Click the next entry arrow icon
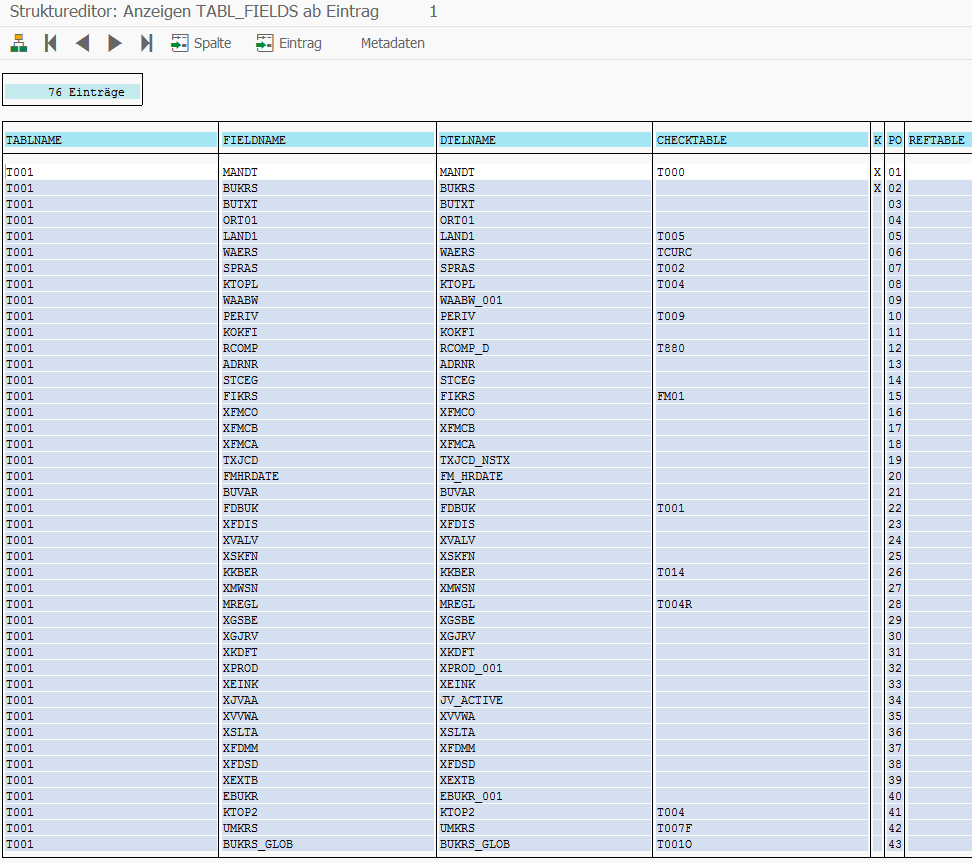Image resolution: width=972 pixels, height=863 pixels. (114, 43)
